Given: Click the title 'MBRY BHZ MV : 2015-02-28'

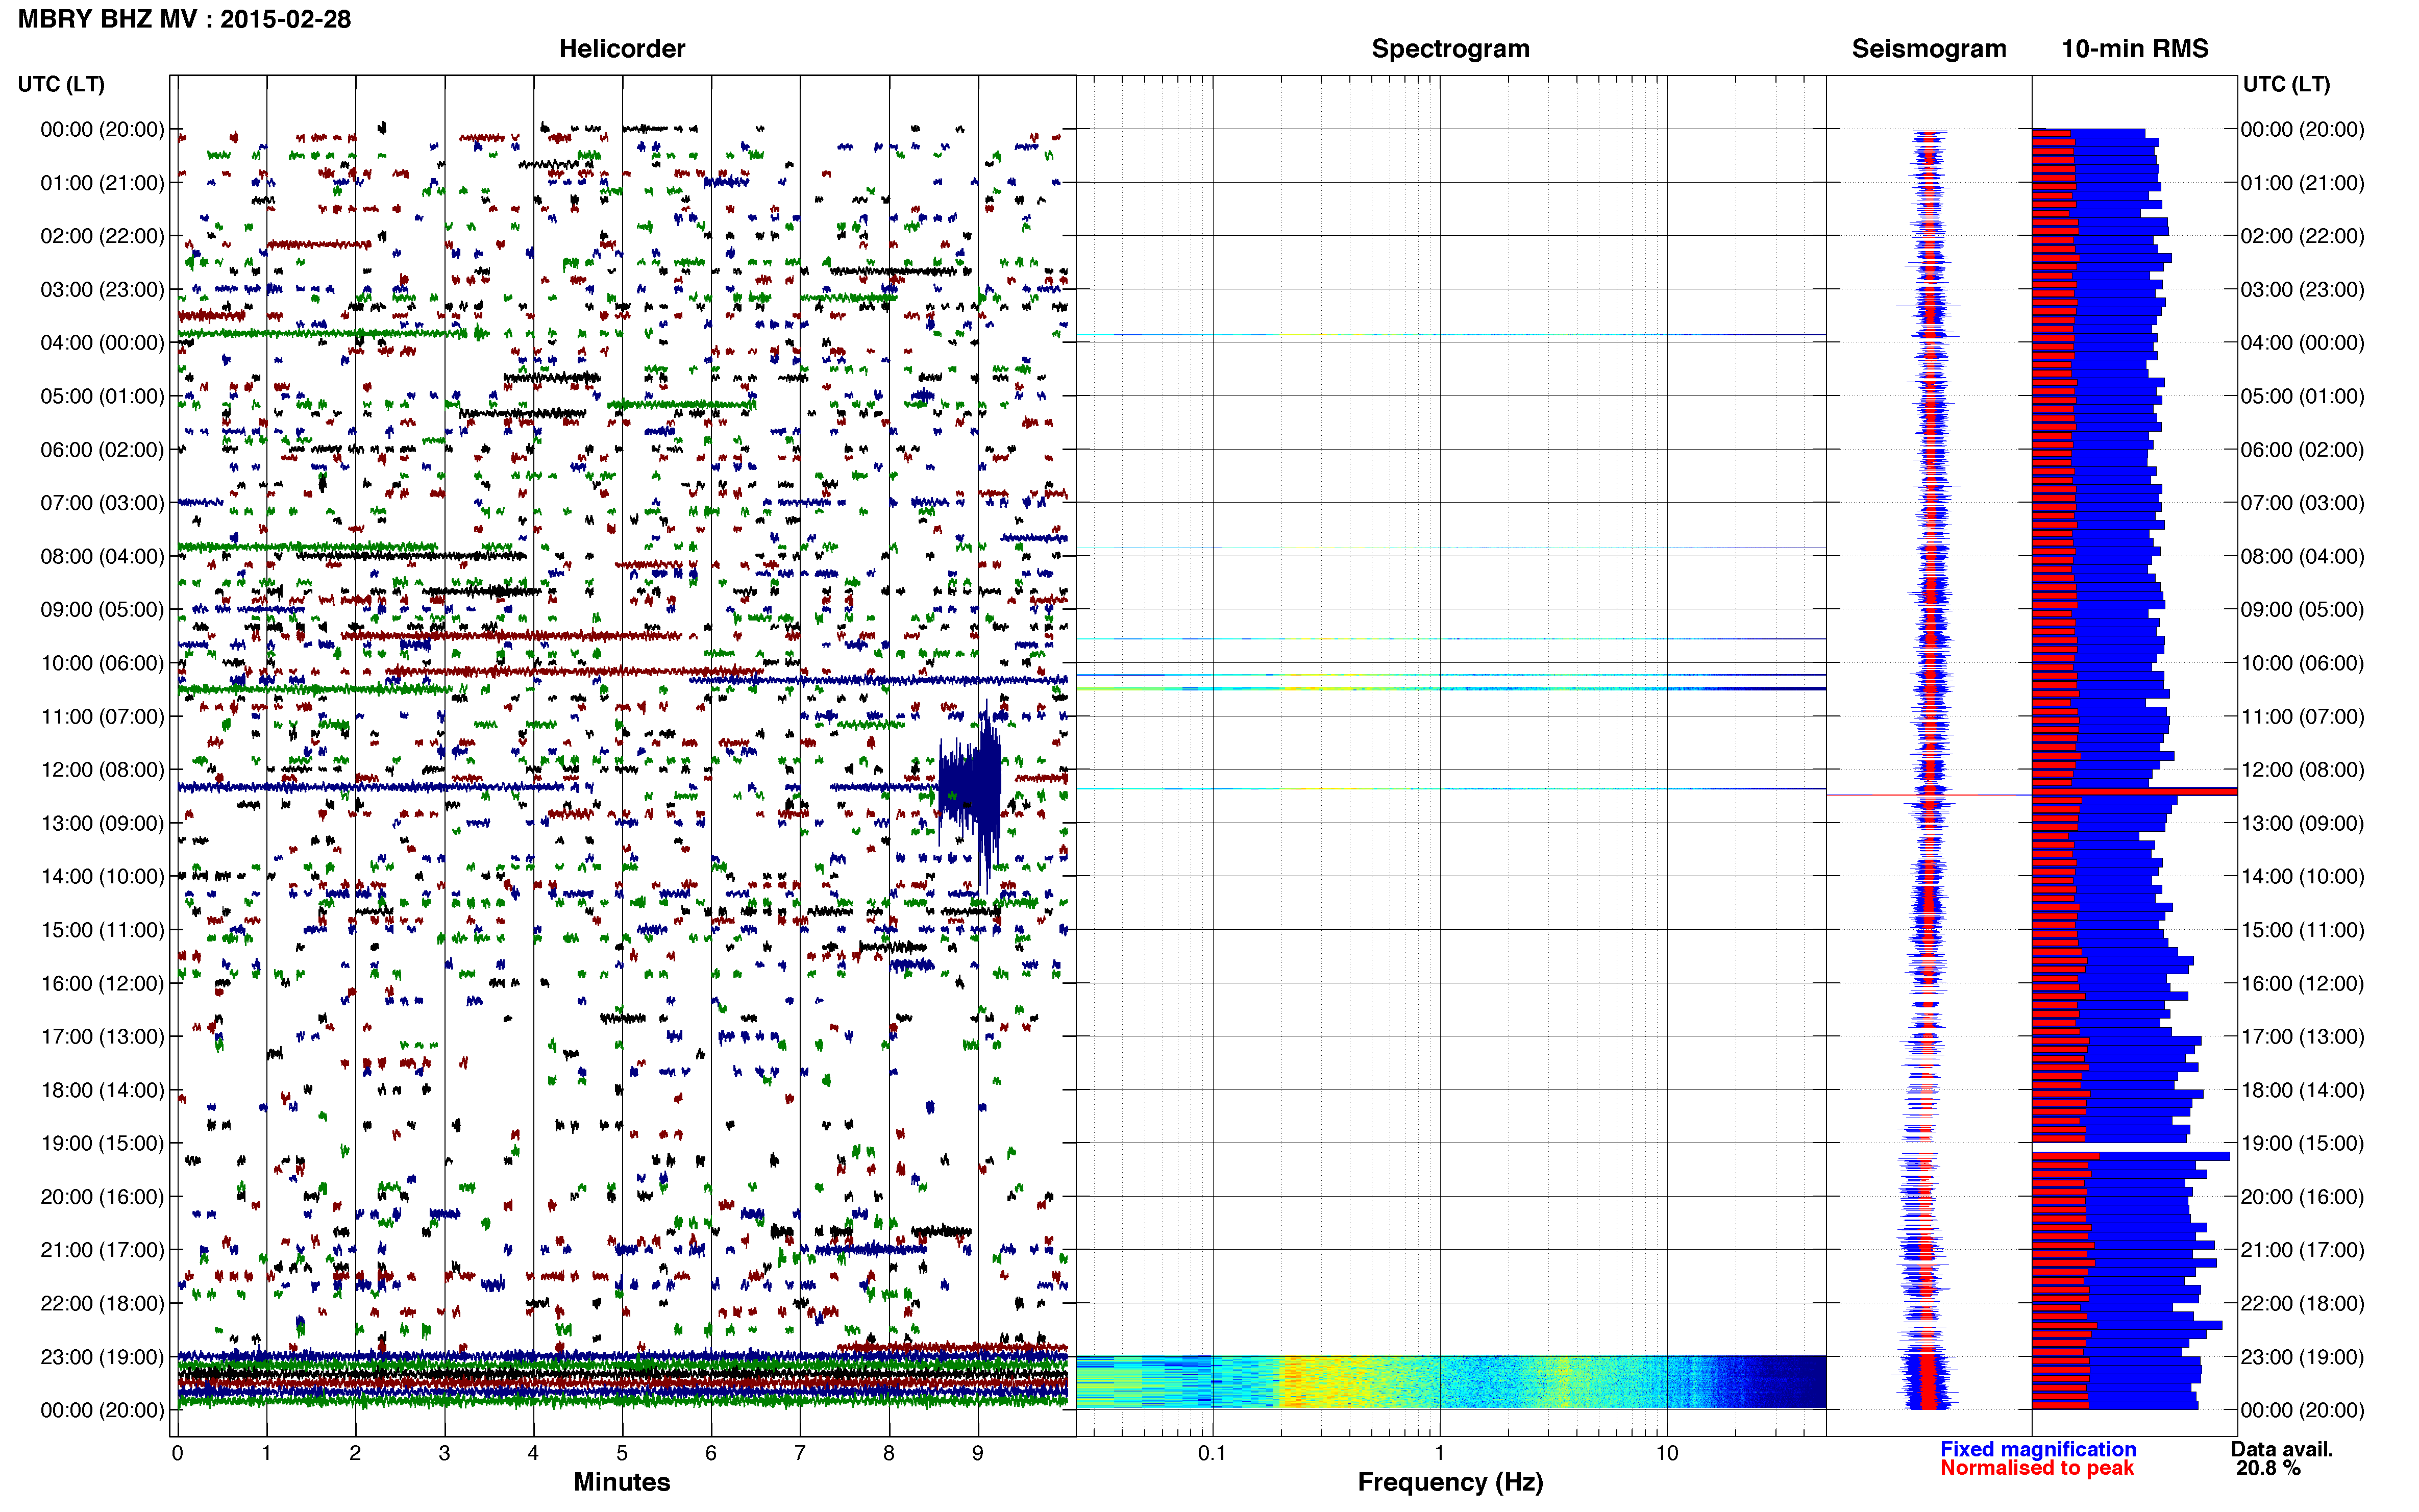Looking at the screenshot, I should coord(185,19).
